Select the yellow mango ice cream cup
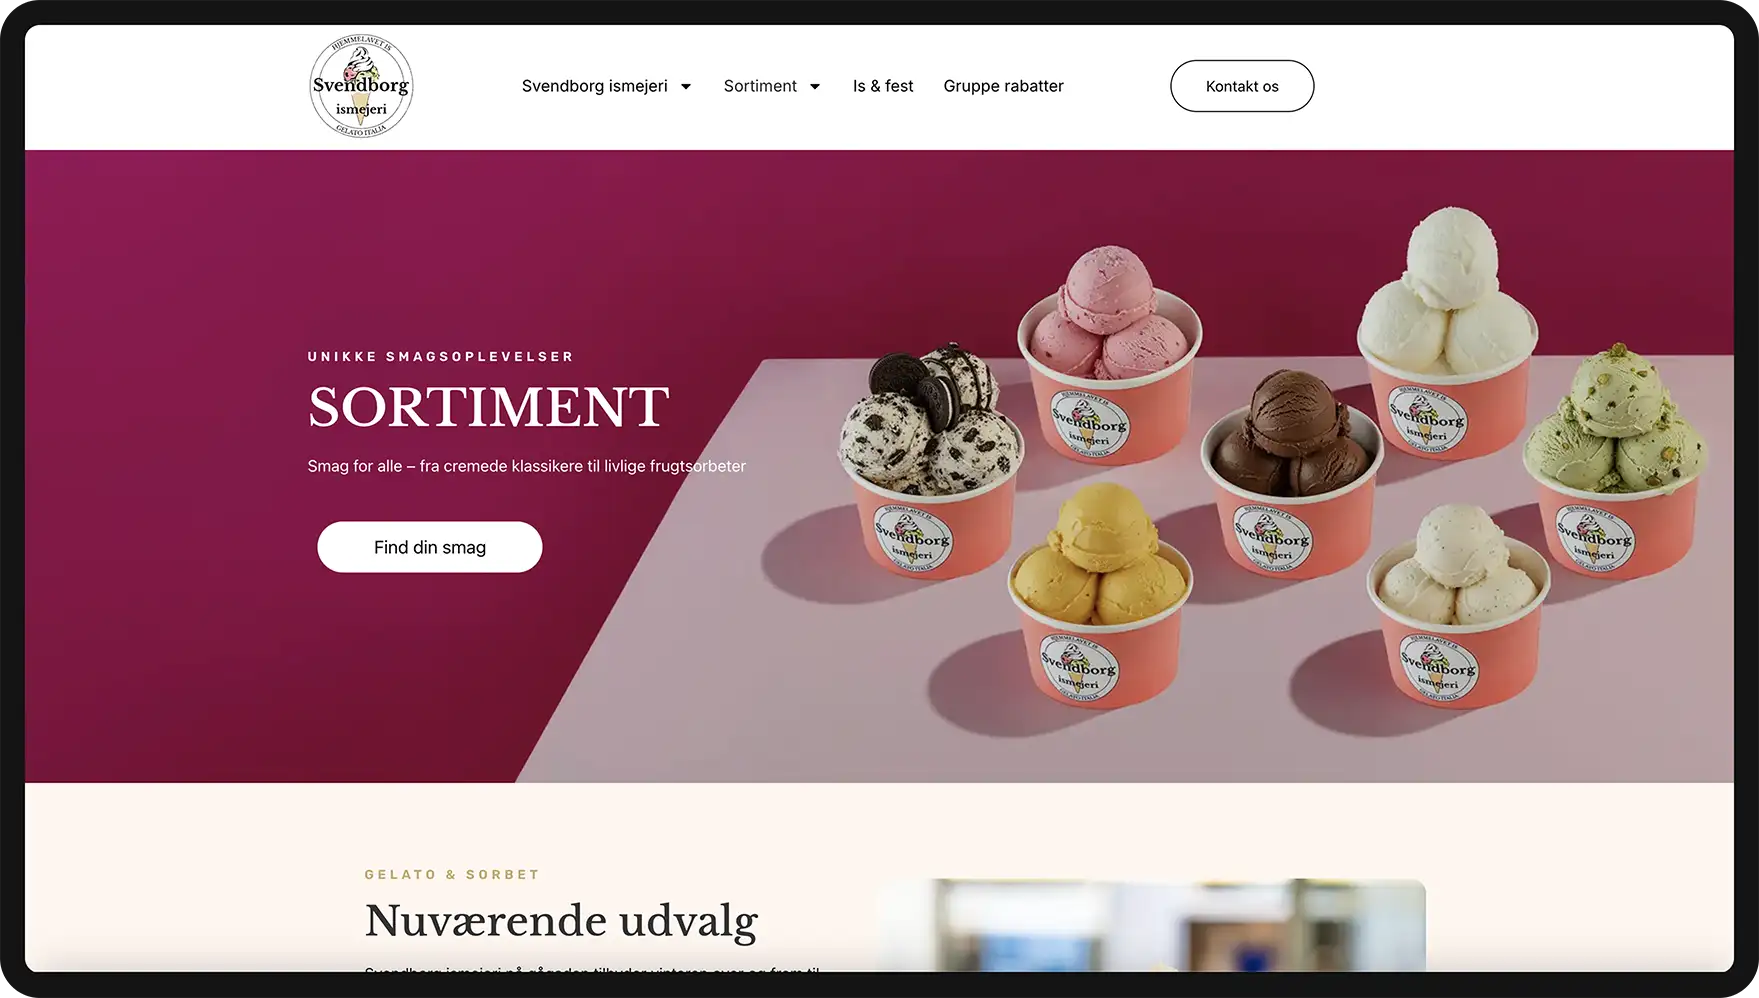Viewport: 1759px width, 998px height. [1098, 595]
